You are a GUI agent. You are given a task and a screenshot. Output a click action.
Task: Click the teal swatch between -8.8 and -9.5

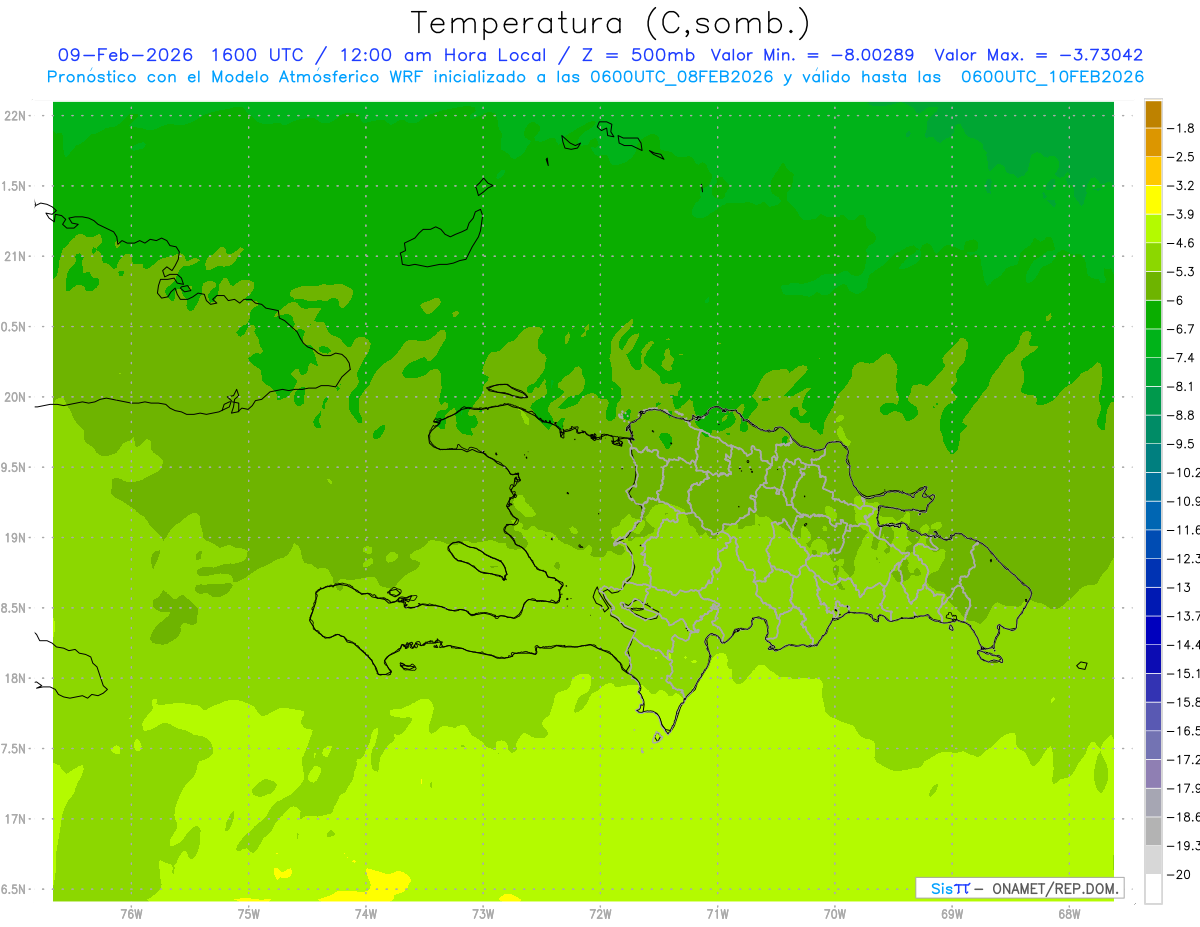[1153, 430]
